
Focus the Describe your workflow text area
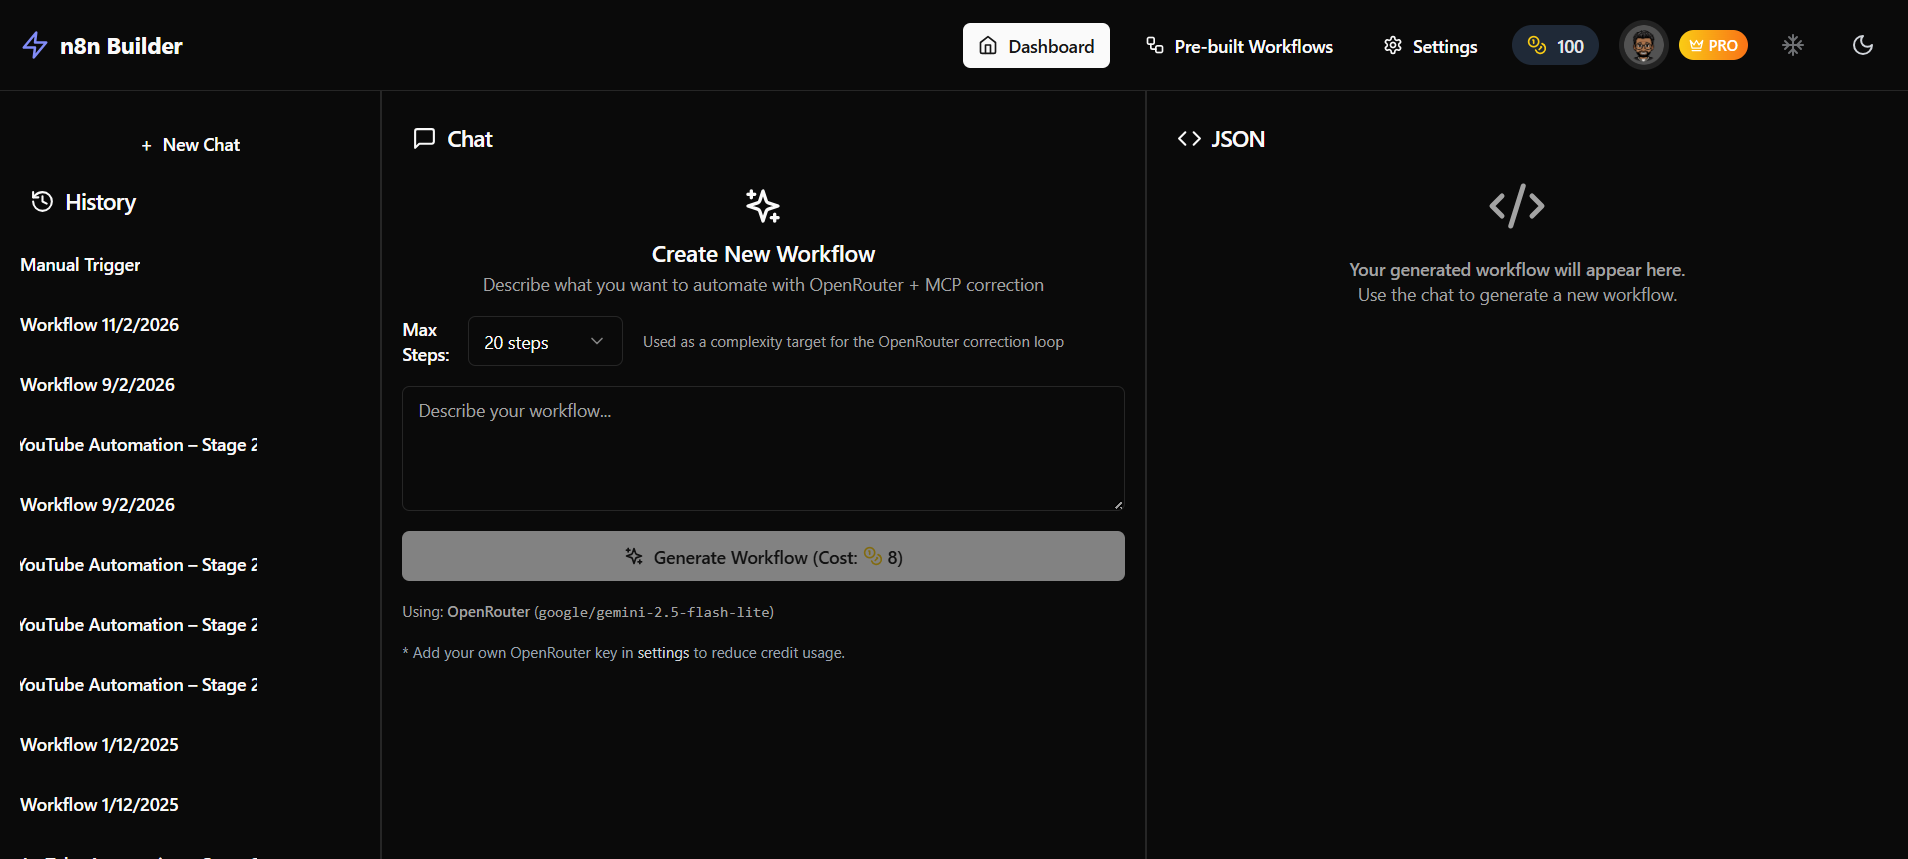(763, 448)
